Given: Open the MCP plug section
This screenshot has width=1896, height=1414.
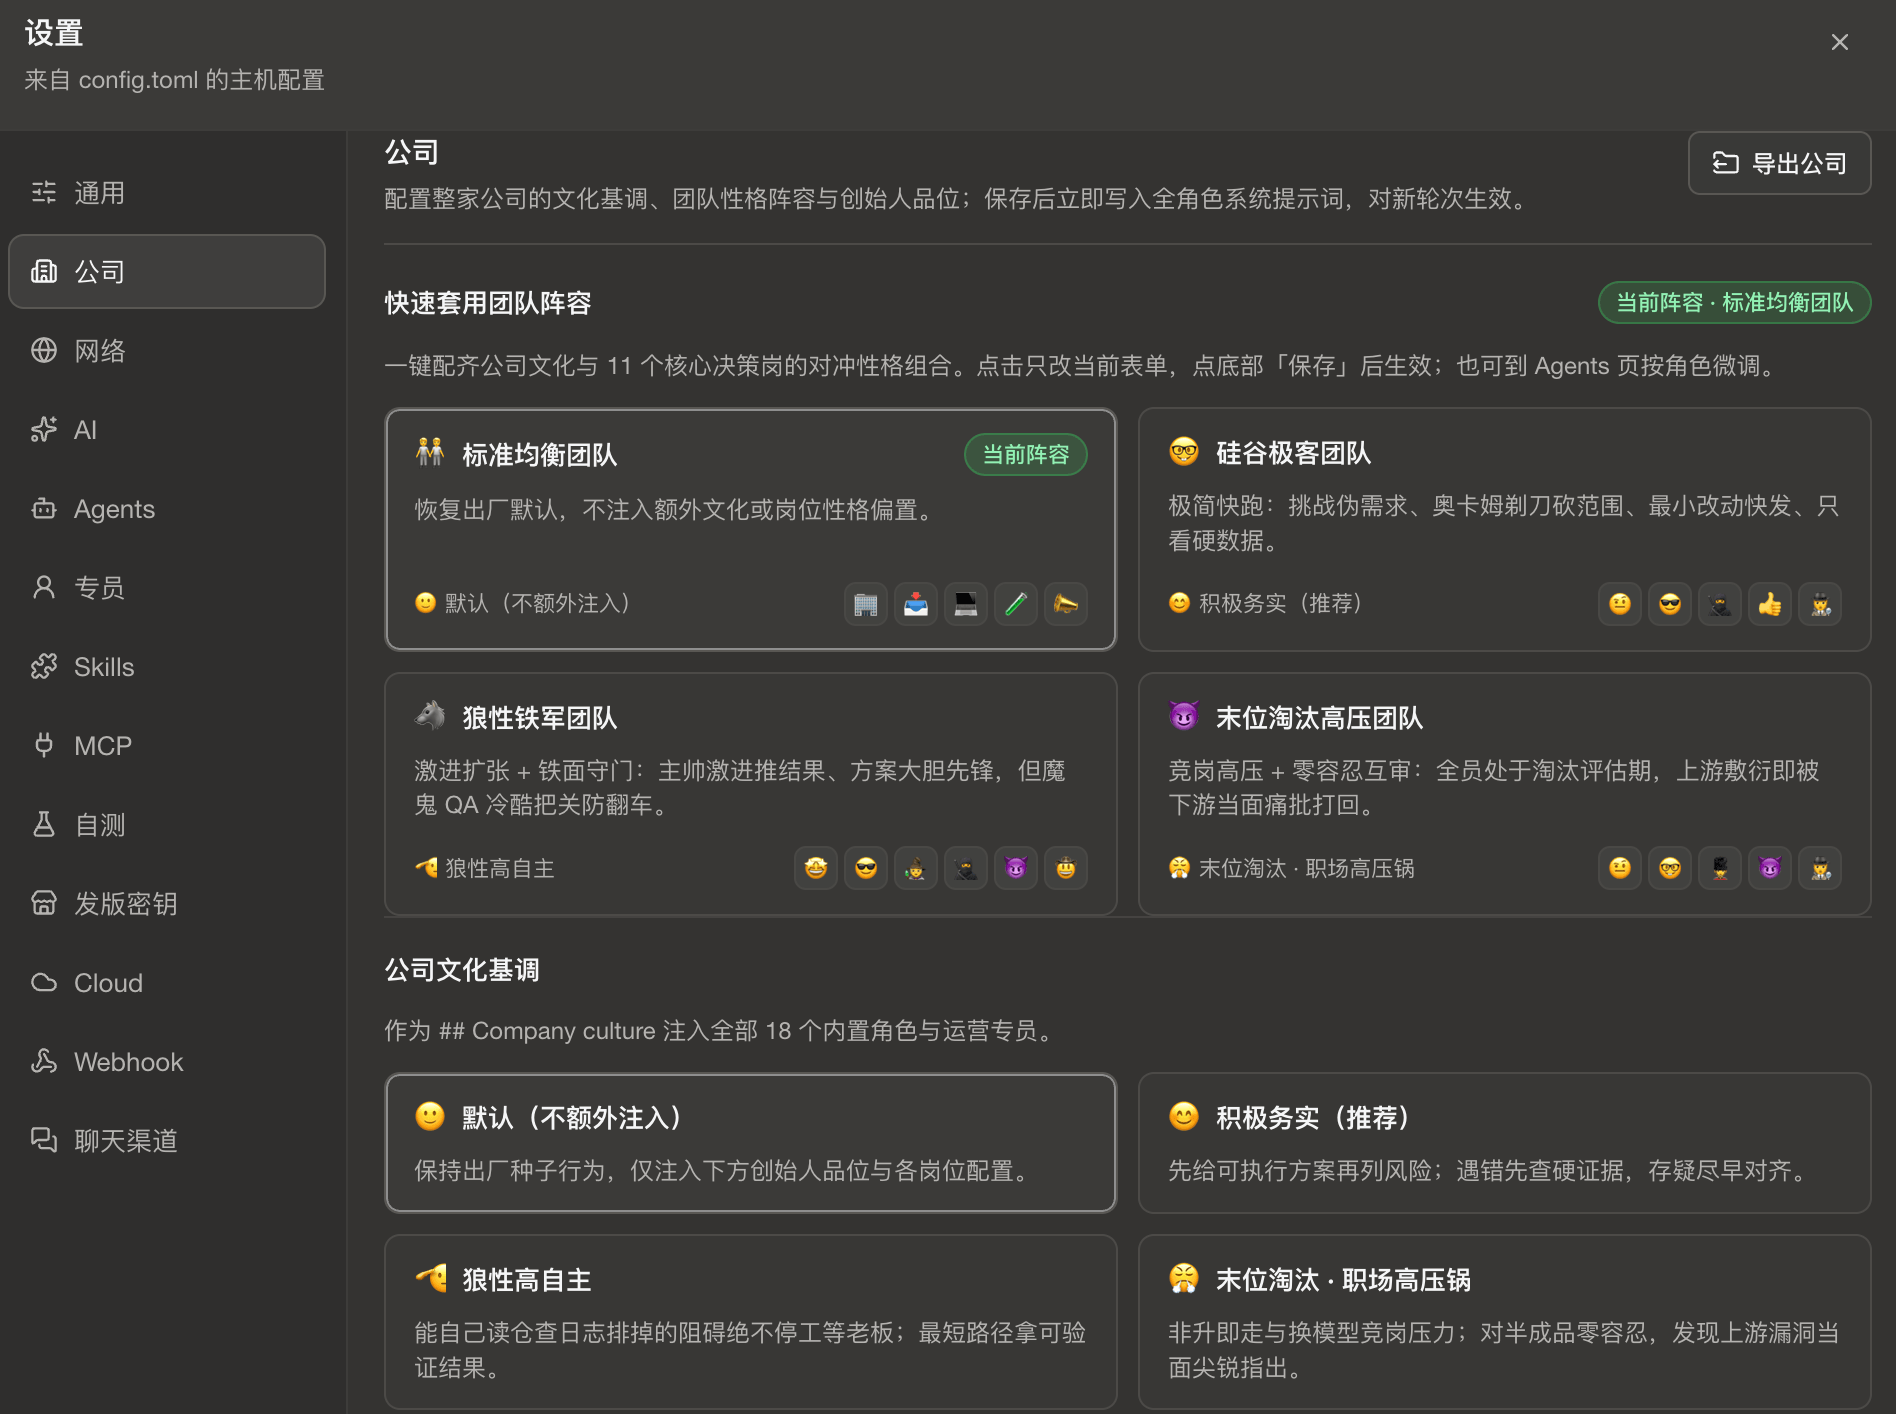Looking at the screenshot, I should click(x=167, y=746).
